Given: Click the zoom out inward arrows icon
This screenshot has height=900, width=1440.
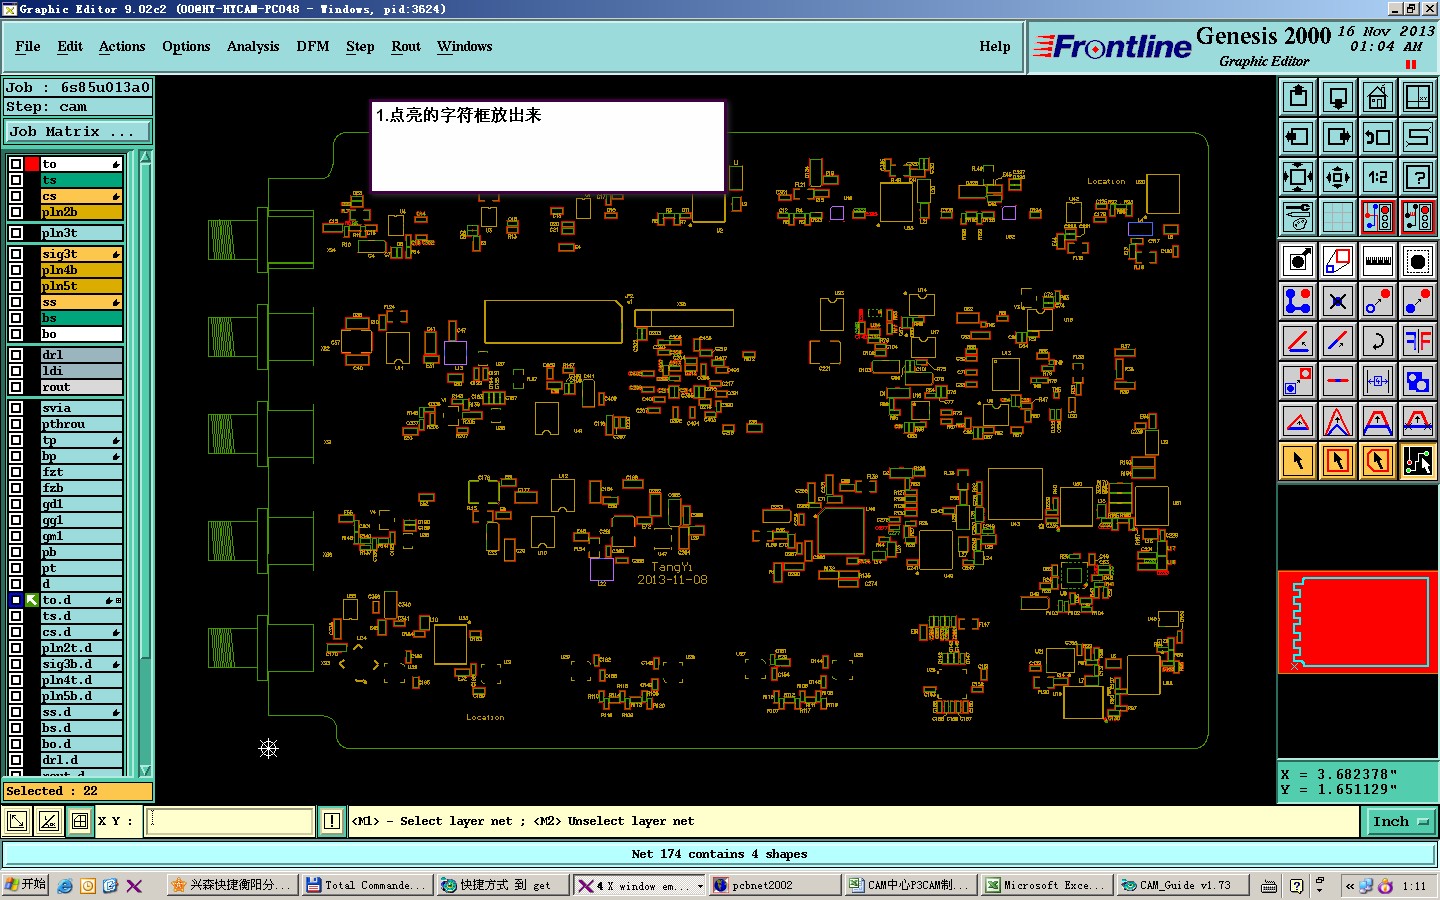Looking at the screenshot, I should coord(1338,177).
